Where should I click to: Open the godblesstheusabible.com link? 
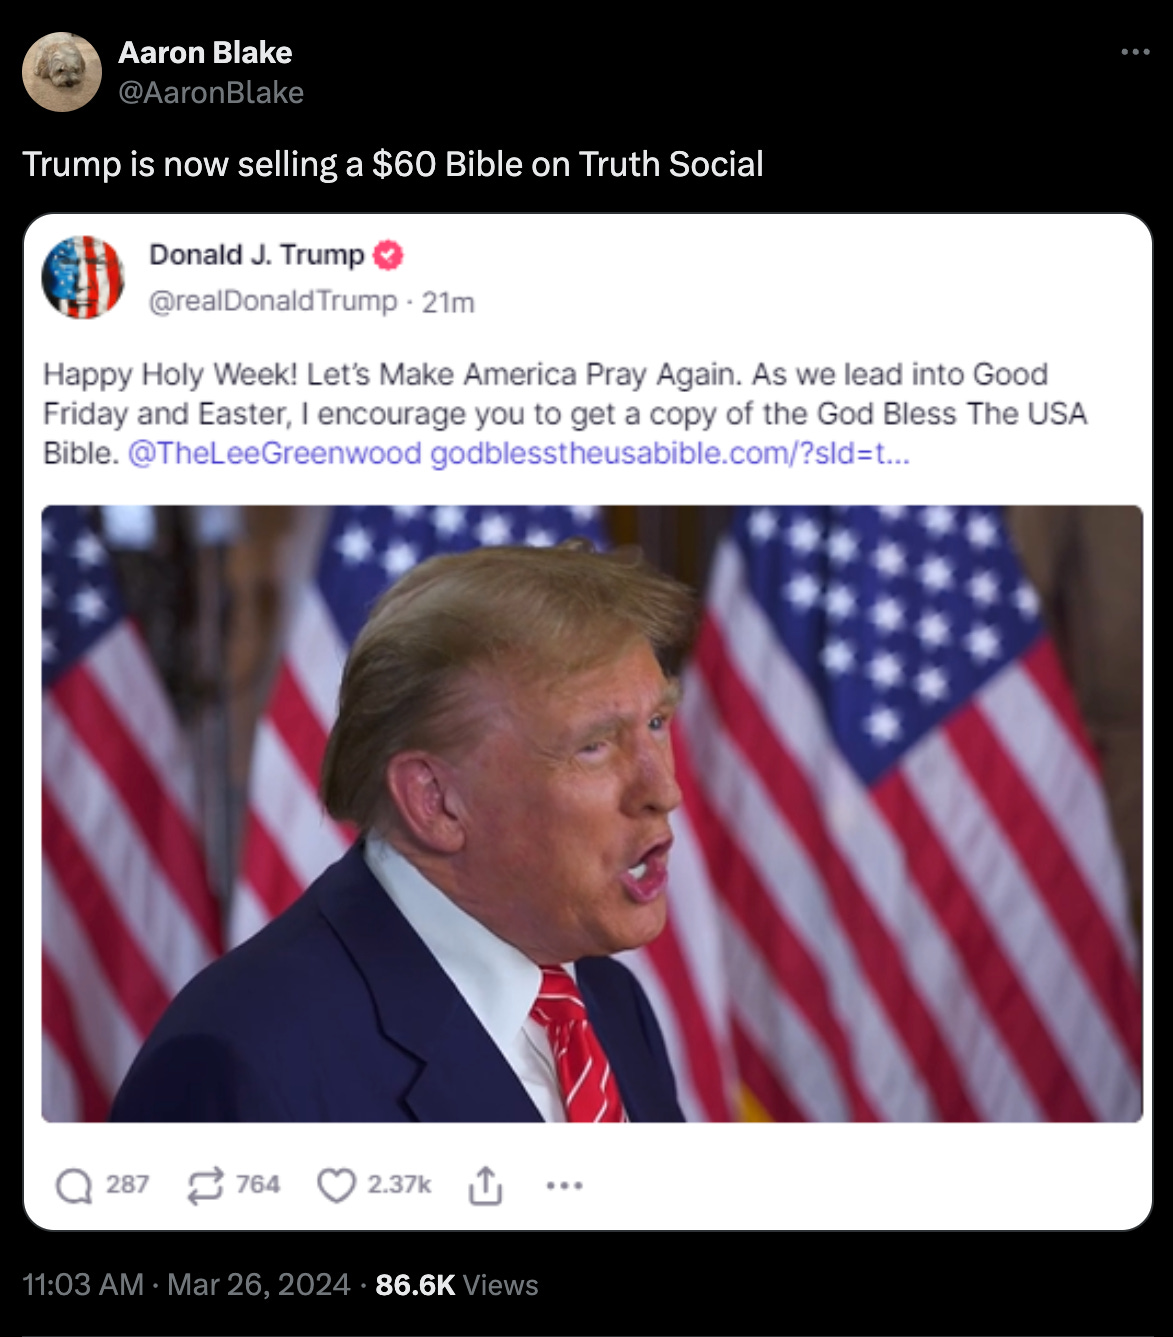point(670,453)
